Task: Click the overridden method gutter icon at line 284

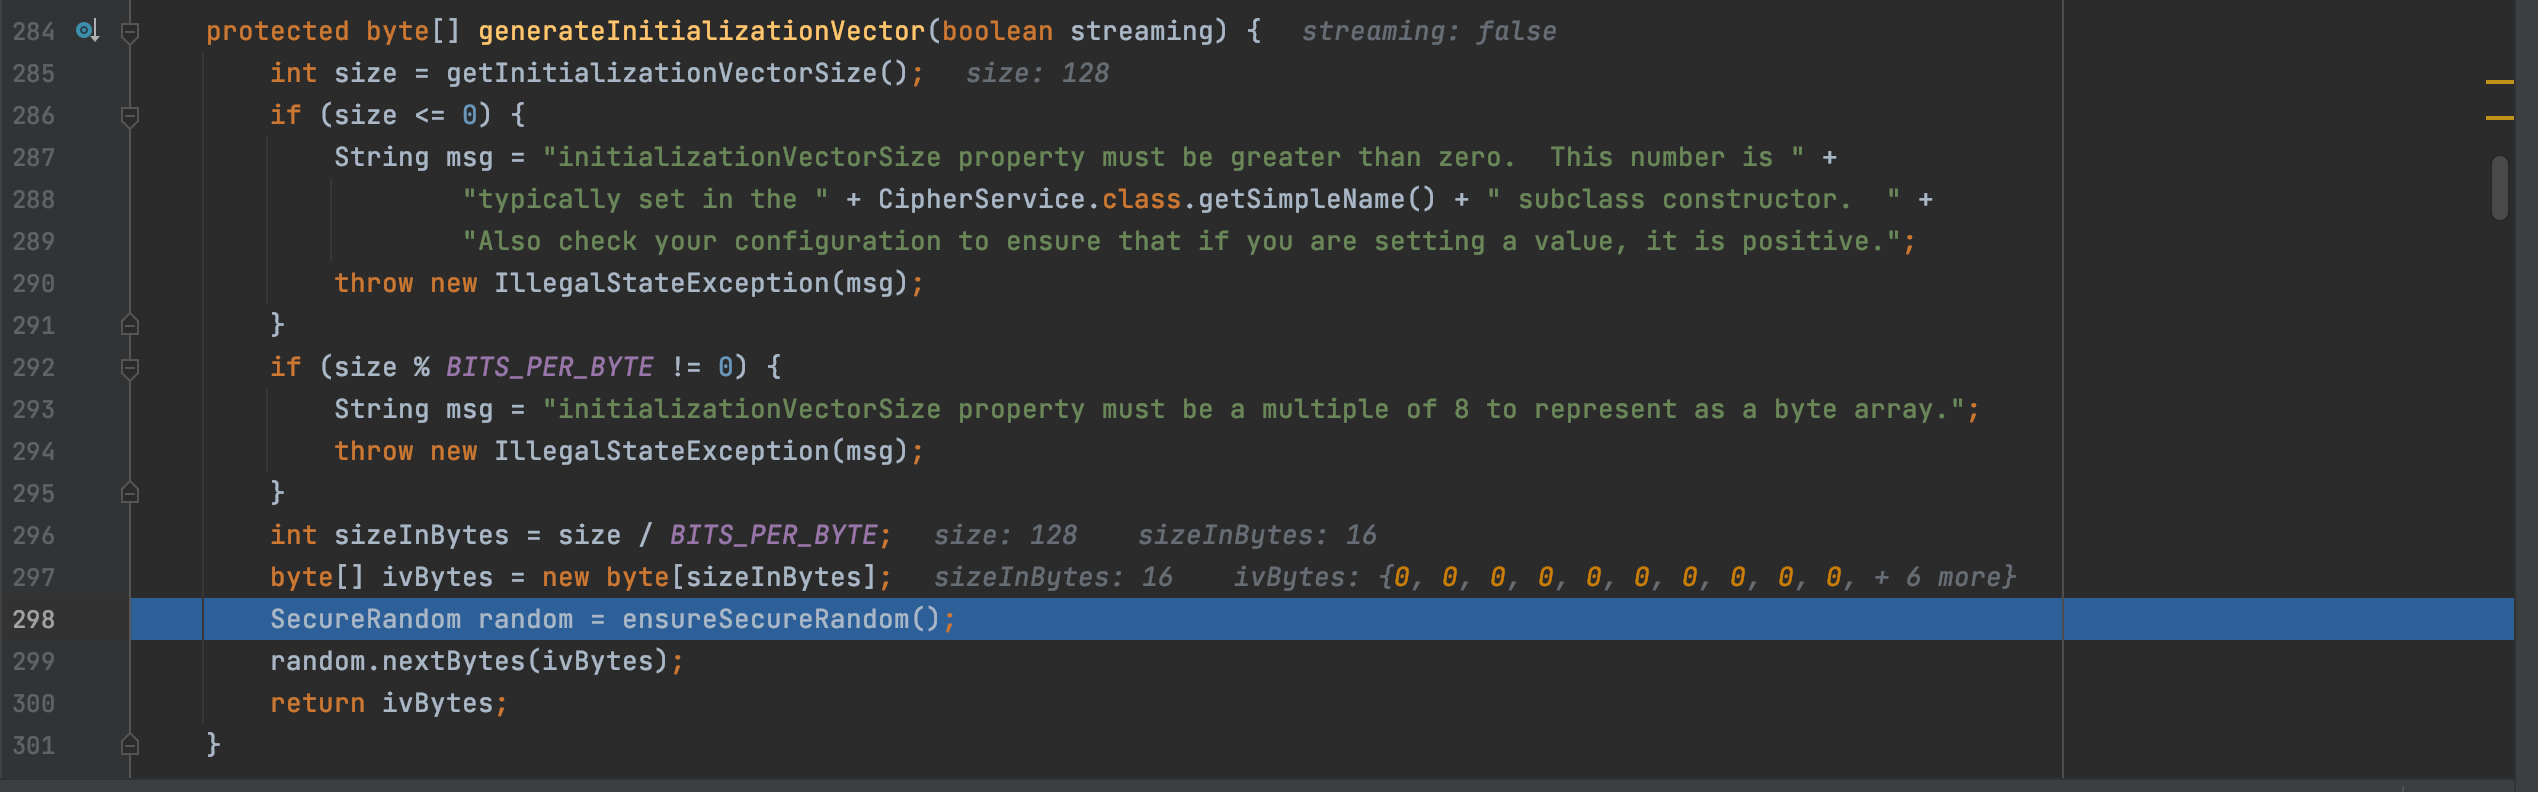Action: click(x=87, y=31)
